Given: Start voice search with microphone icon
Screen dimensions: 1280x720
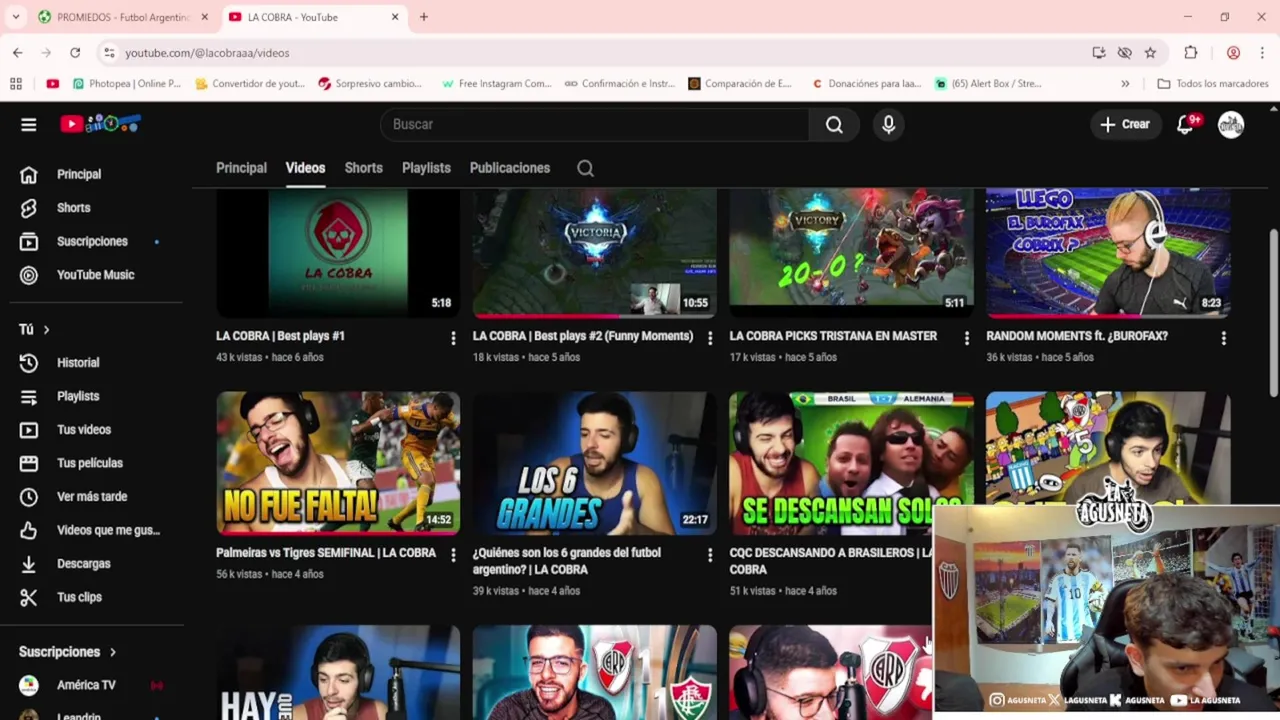Looking at the screenshot, I should tap(888, 124).
